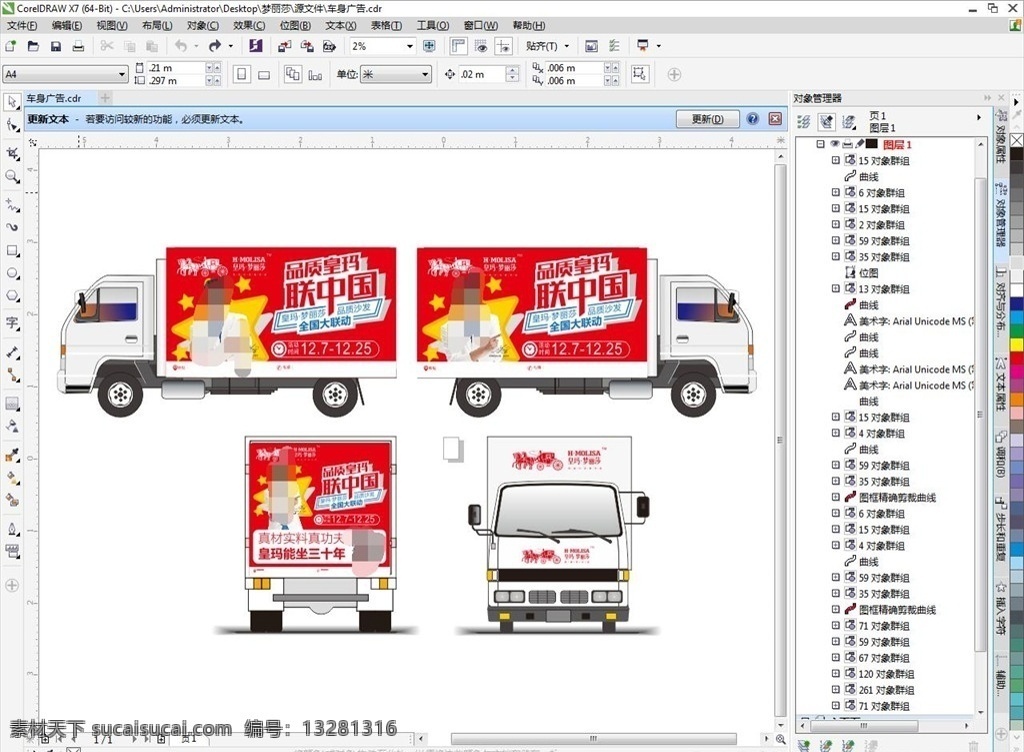Choose the Crop tool
This screenshot has height=752, width=1024.
[12, 154]
